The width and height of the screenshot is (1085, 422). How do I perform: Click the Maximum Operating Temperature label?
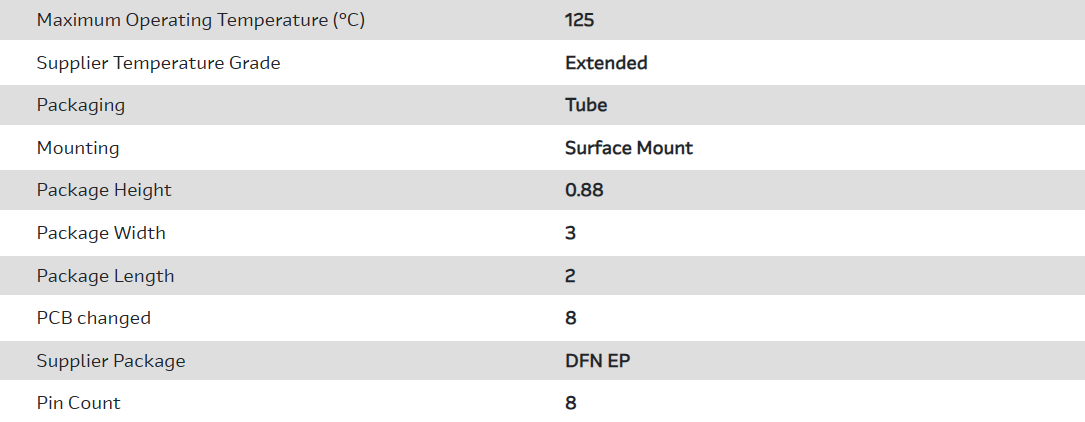(x=200, y=20)
